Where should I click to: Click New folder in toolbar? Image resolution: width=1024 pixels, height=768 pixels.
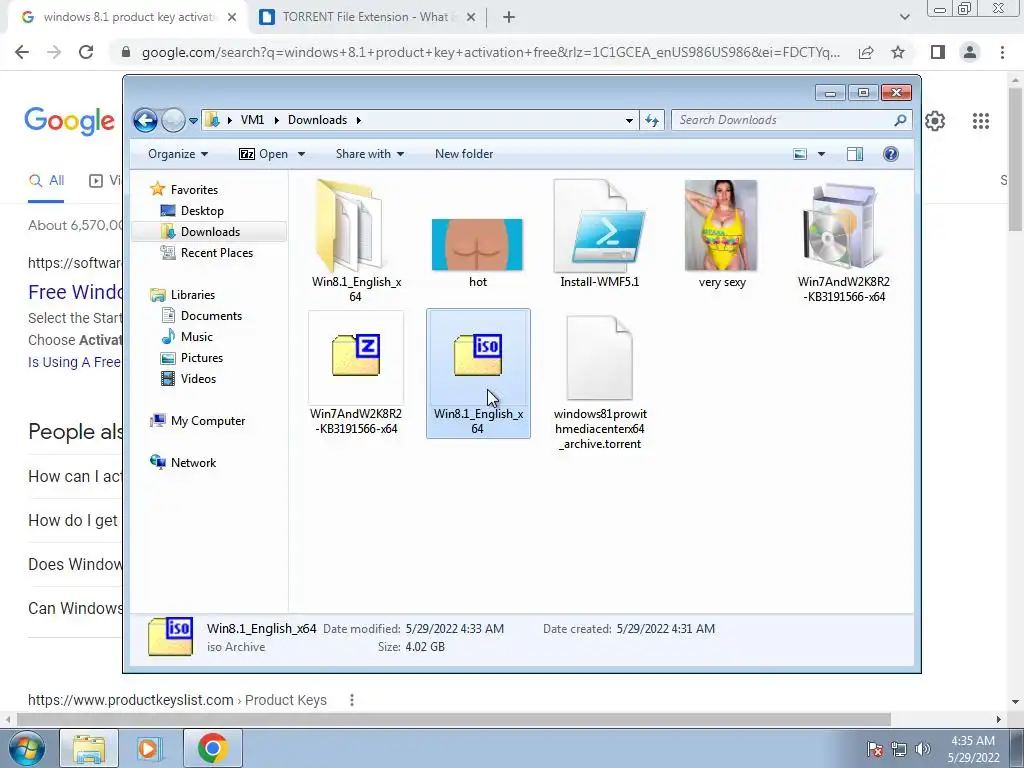pyautogui.click(x=464, y=154)
